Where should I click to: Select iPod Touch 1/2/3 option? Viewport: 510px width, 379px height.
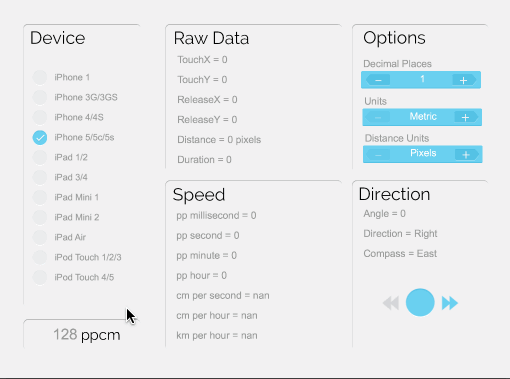[40, 257]
